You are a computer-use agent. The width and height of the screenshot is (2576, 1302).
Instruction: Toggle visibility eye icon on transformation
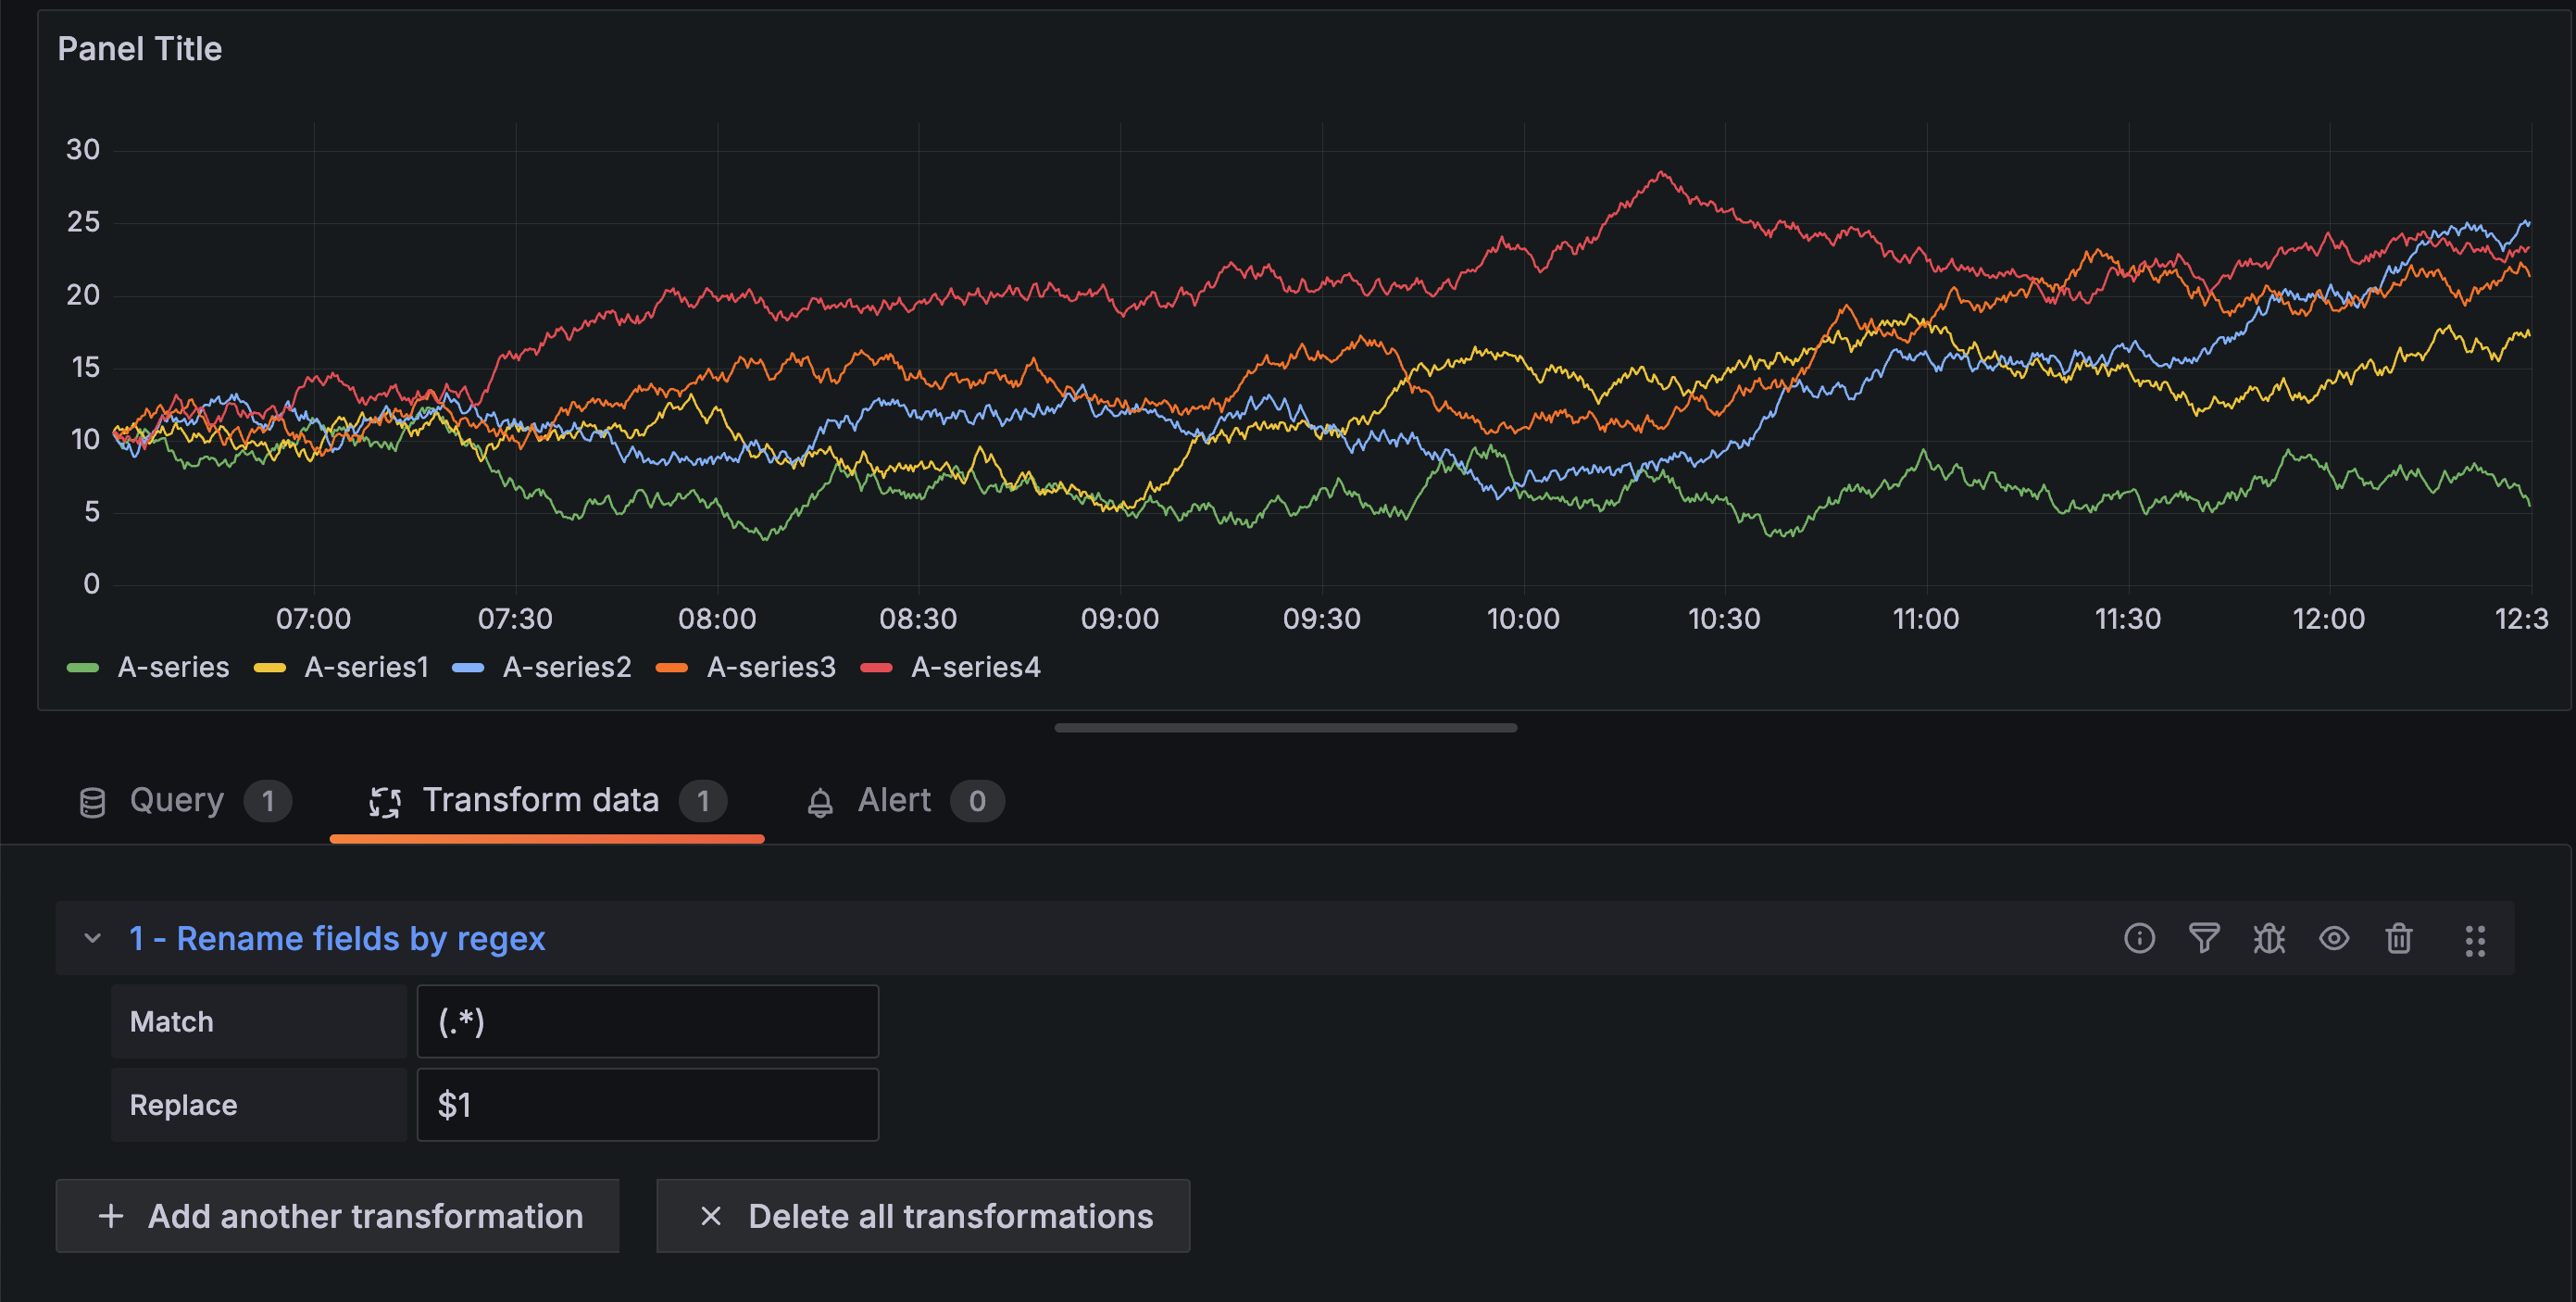(x=2335, y=936)
